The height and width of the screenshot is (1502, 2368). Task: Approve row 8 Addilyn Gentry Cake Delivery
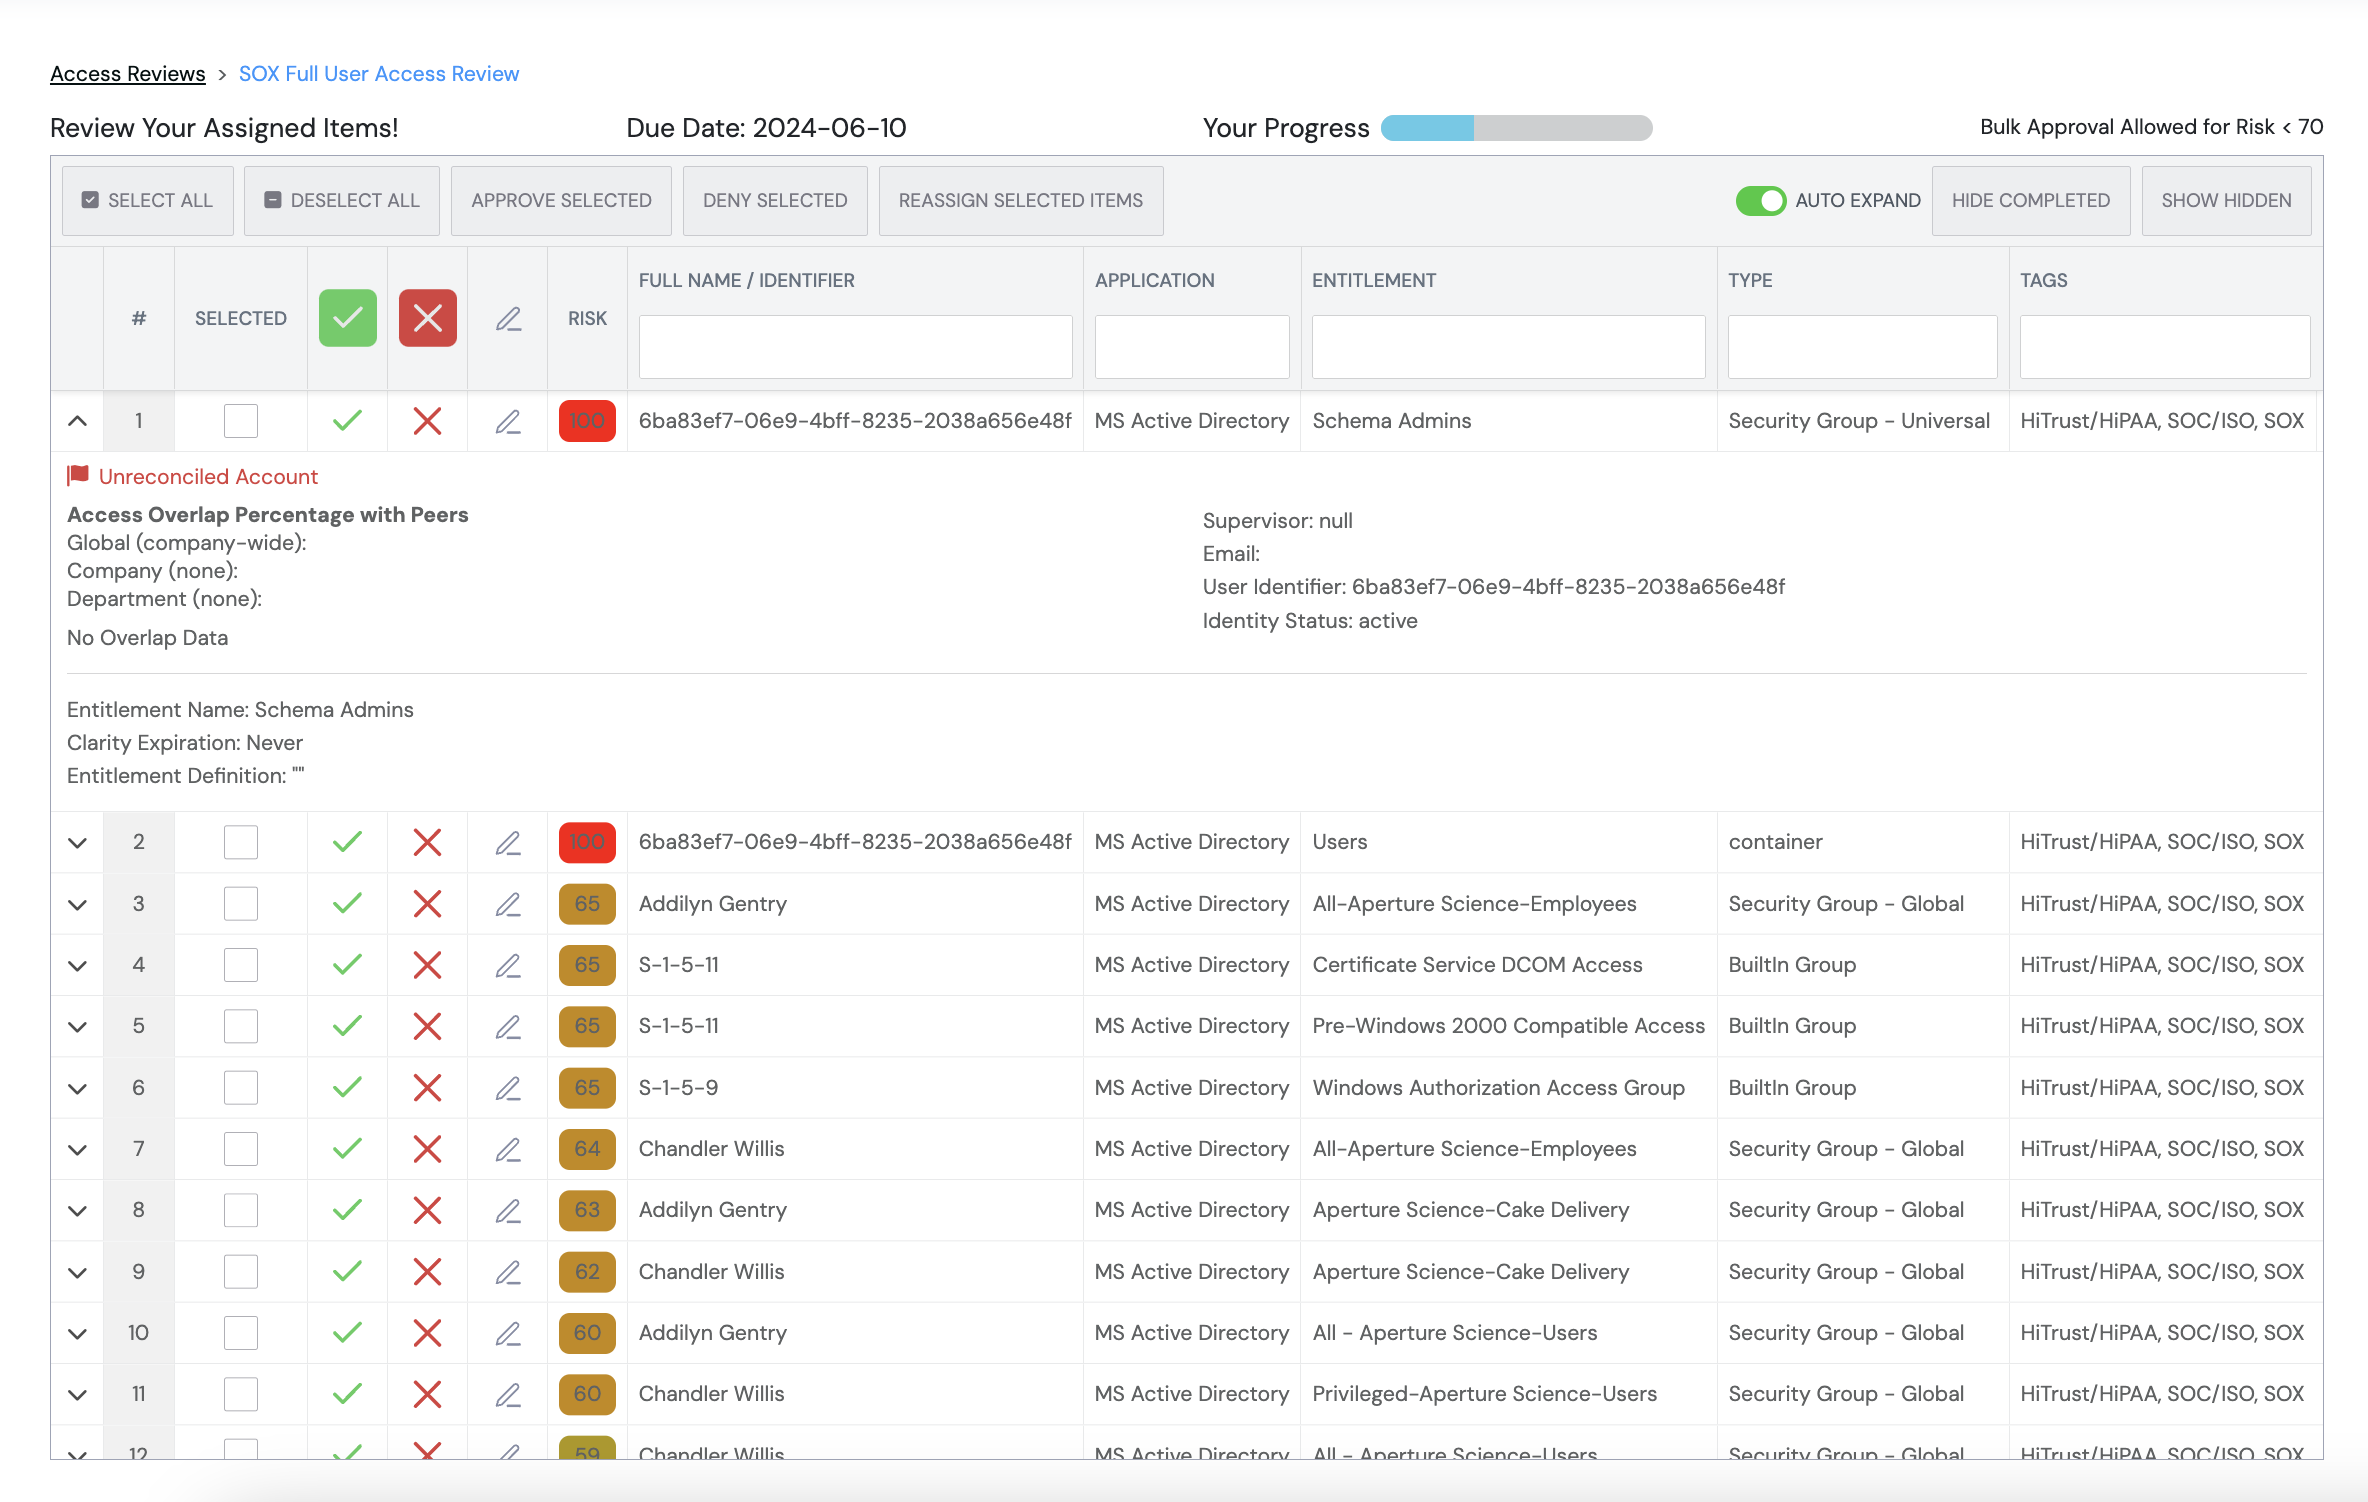347,1210
